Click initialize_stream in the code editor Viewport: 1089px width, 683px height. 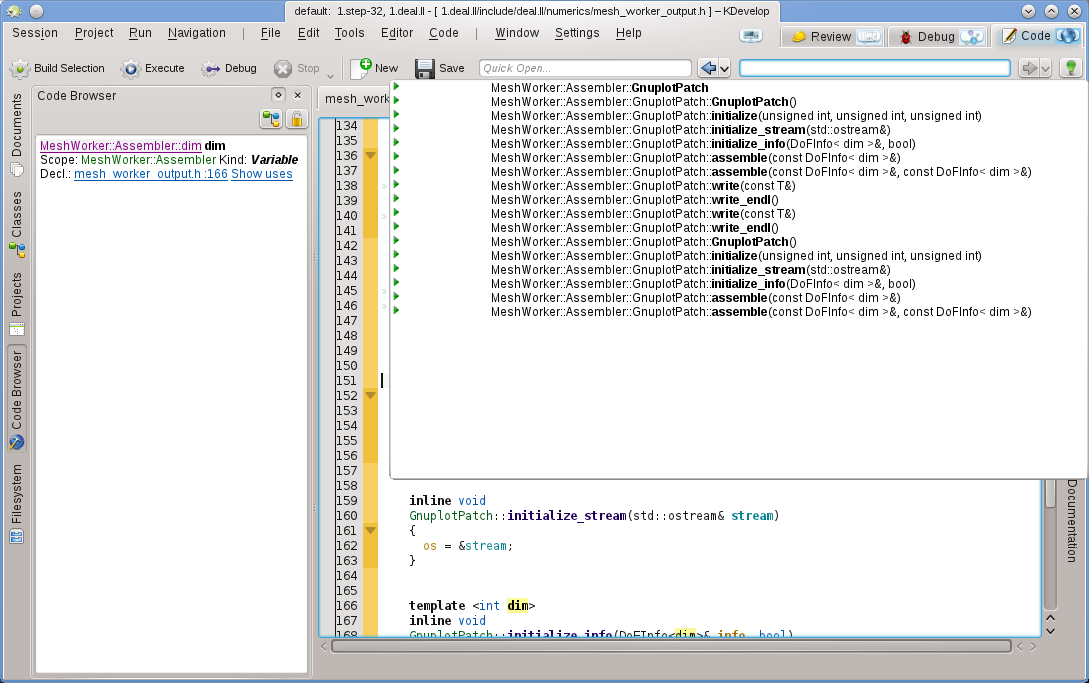(x=567, y=516)
